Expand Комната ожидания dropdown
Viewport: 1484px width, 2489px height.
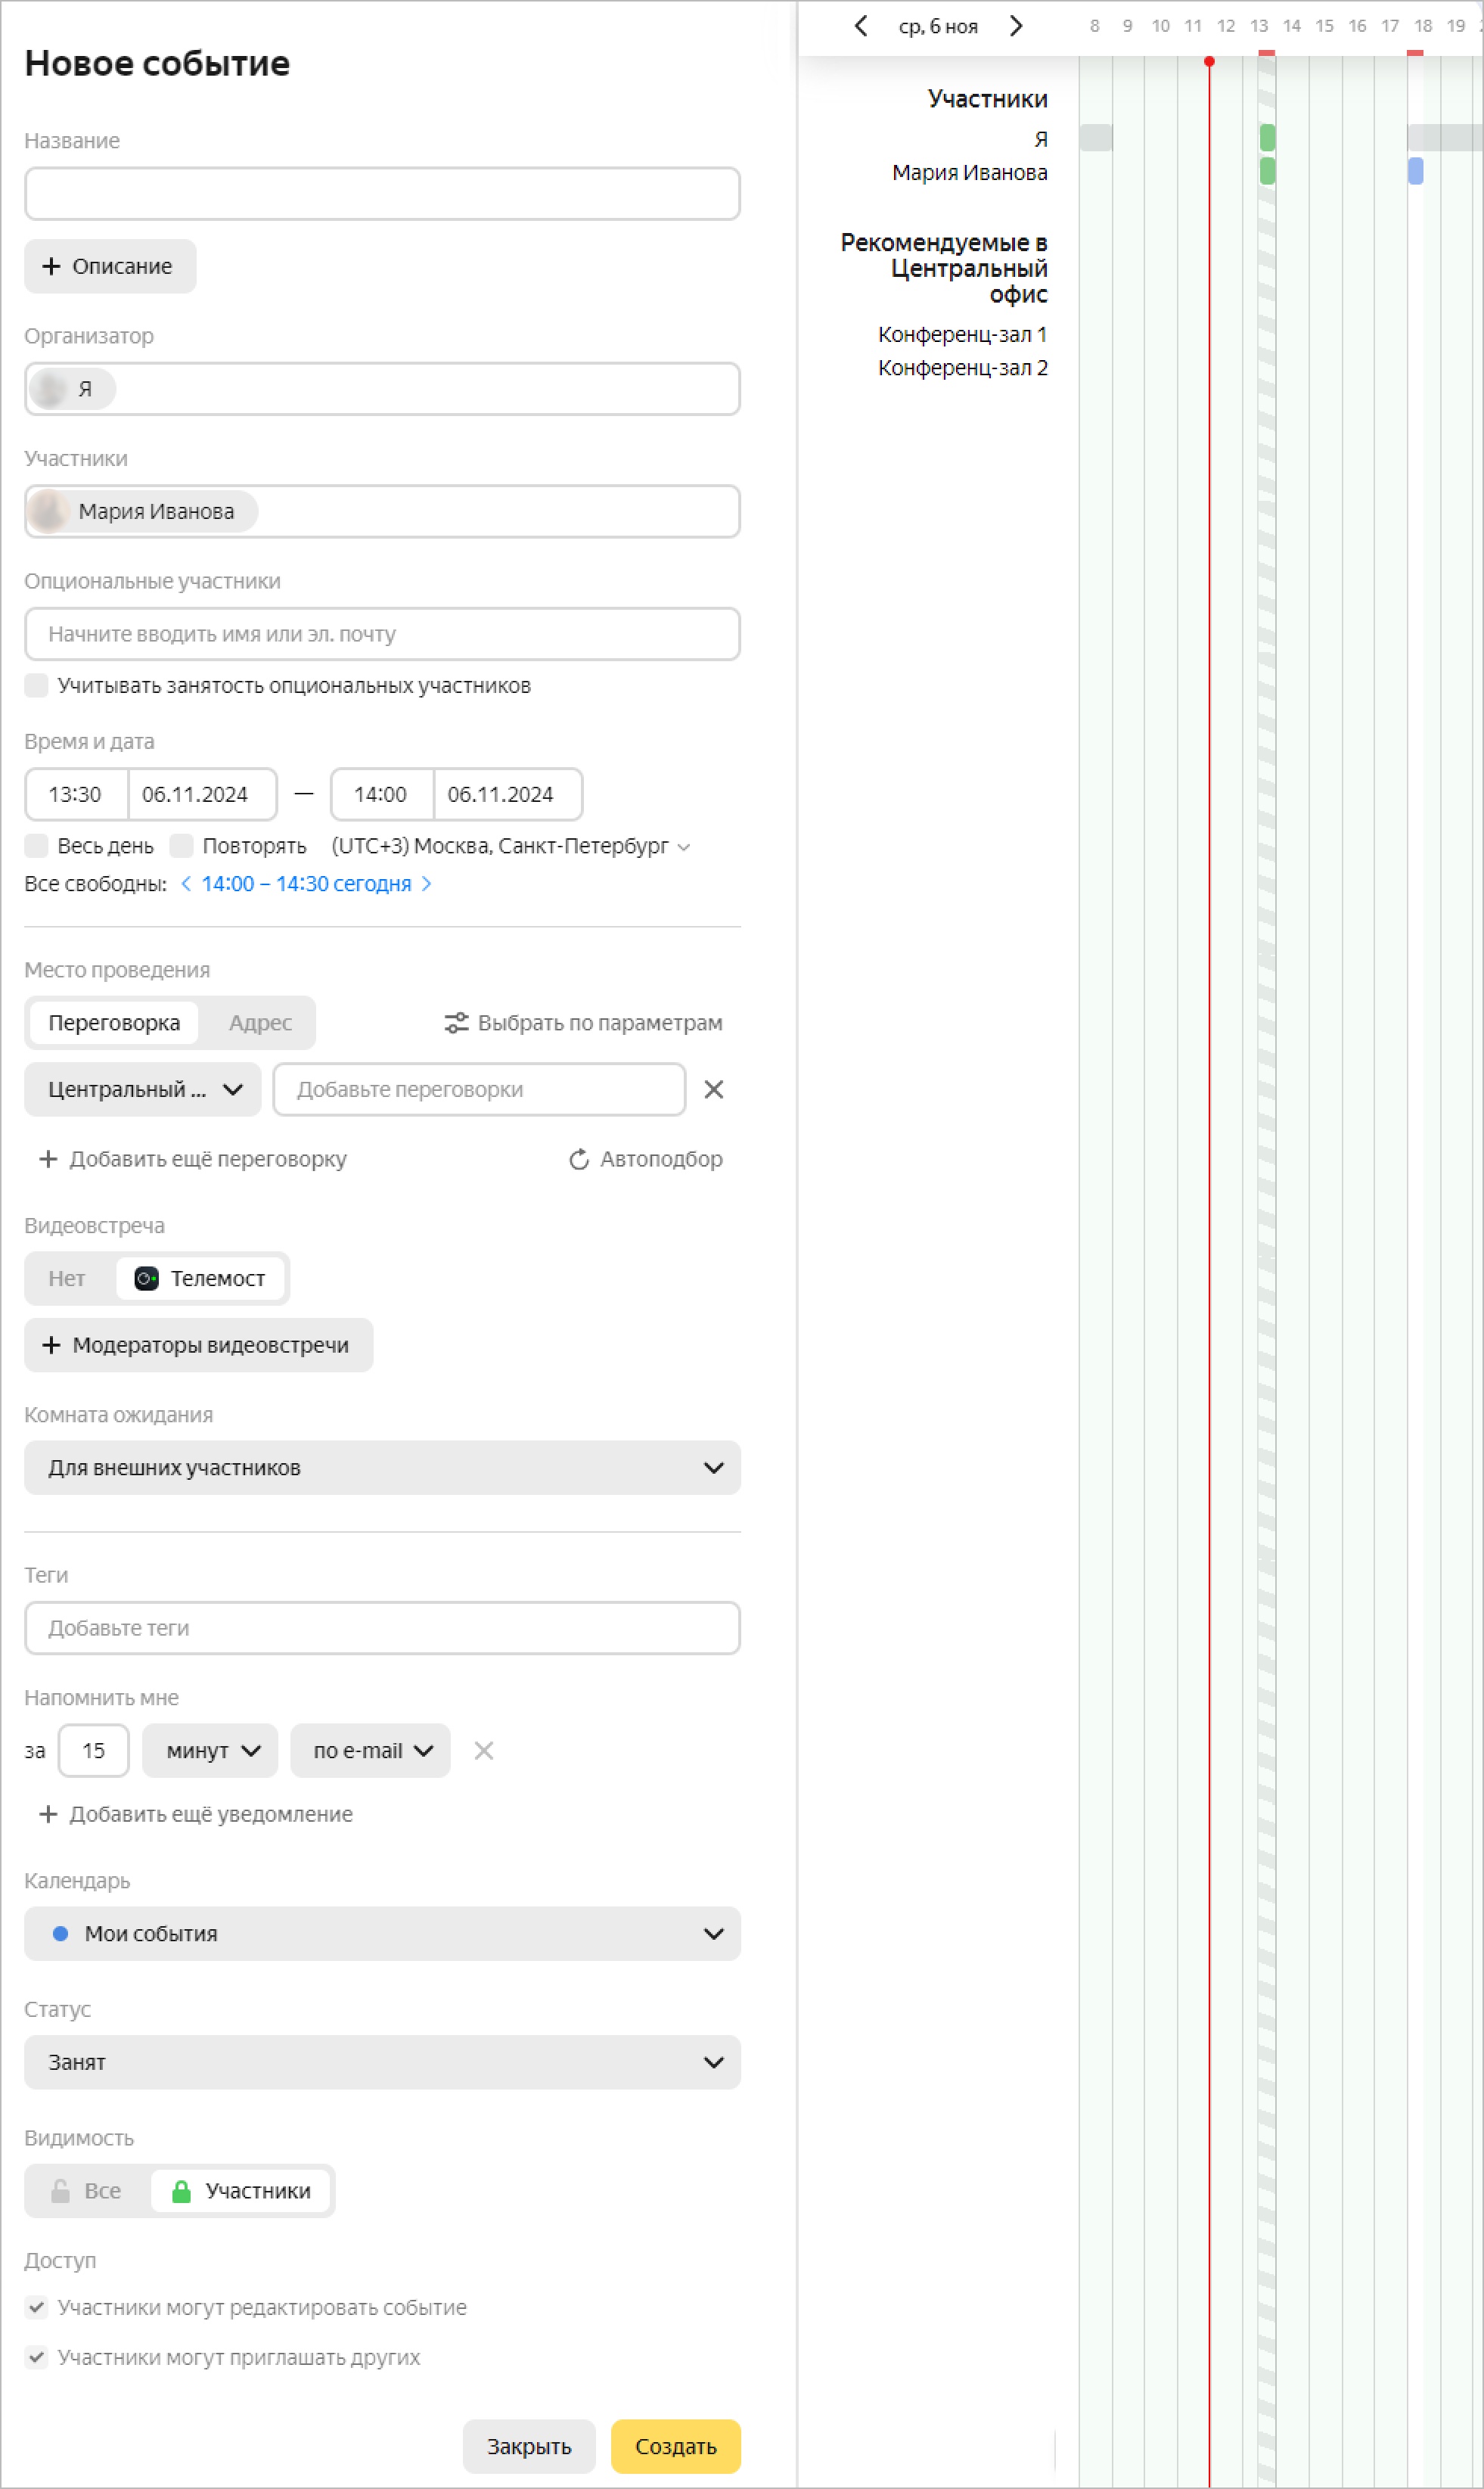tap(382, 1467)
